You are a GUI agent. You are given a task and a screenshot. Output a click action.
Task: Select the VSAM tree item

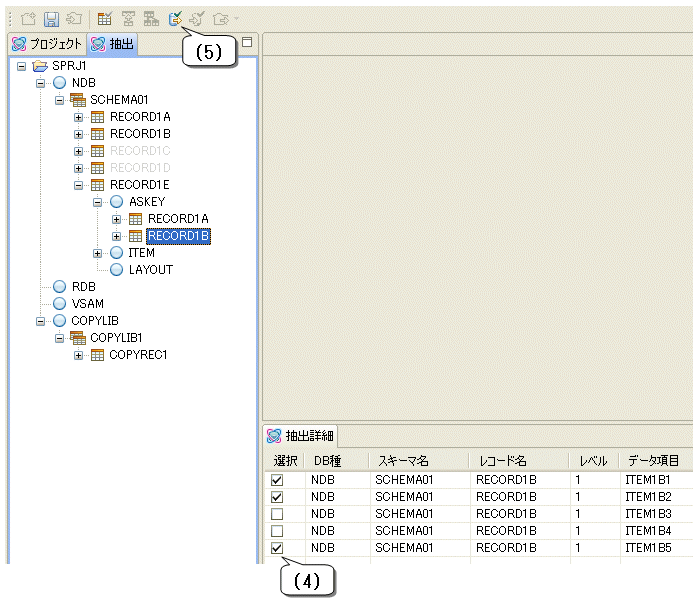click(x=87, y=303)
